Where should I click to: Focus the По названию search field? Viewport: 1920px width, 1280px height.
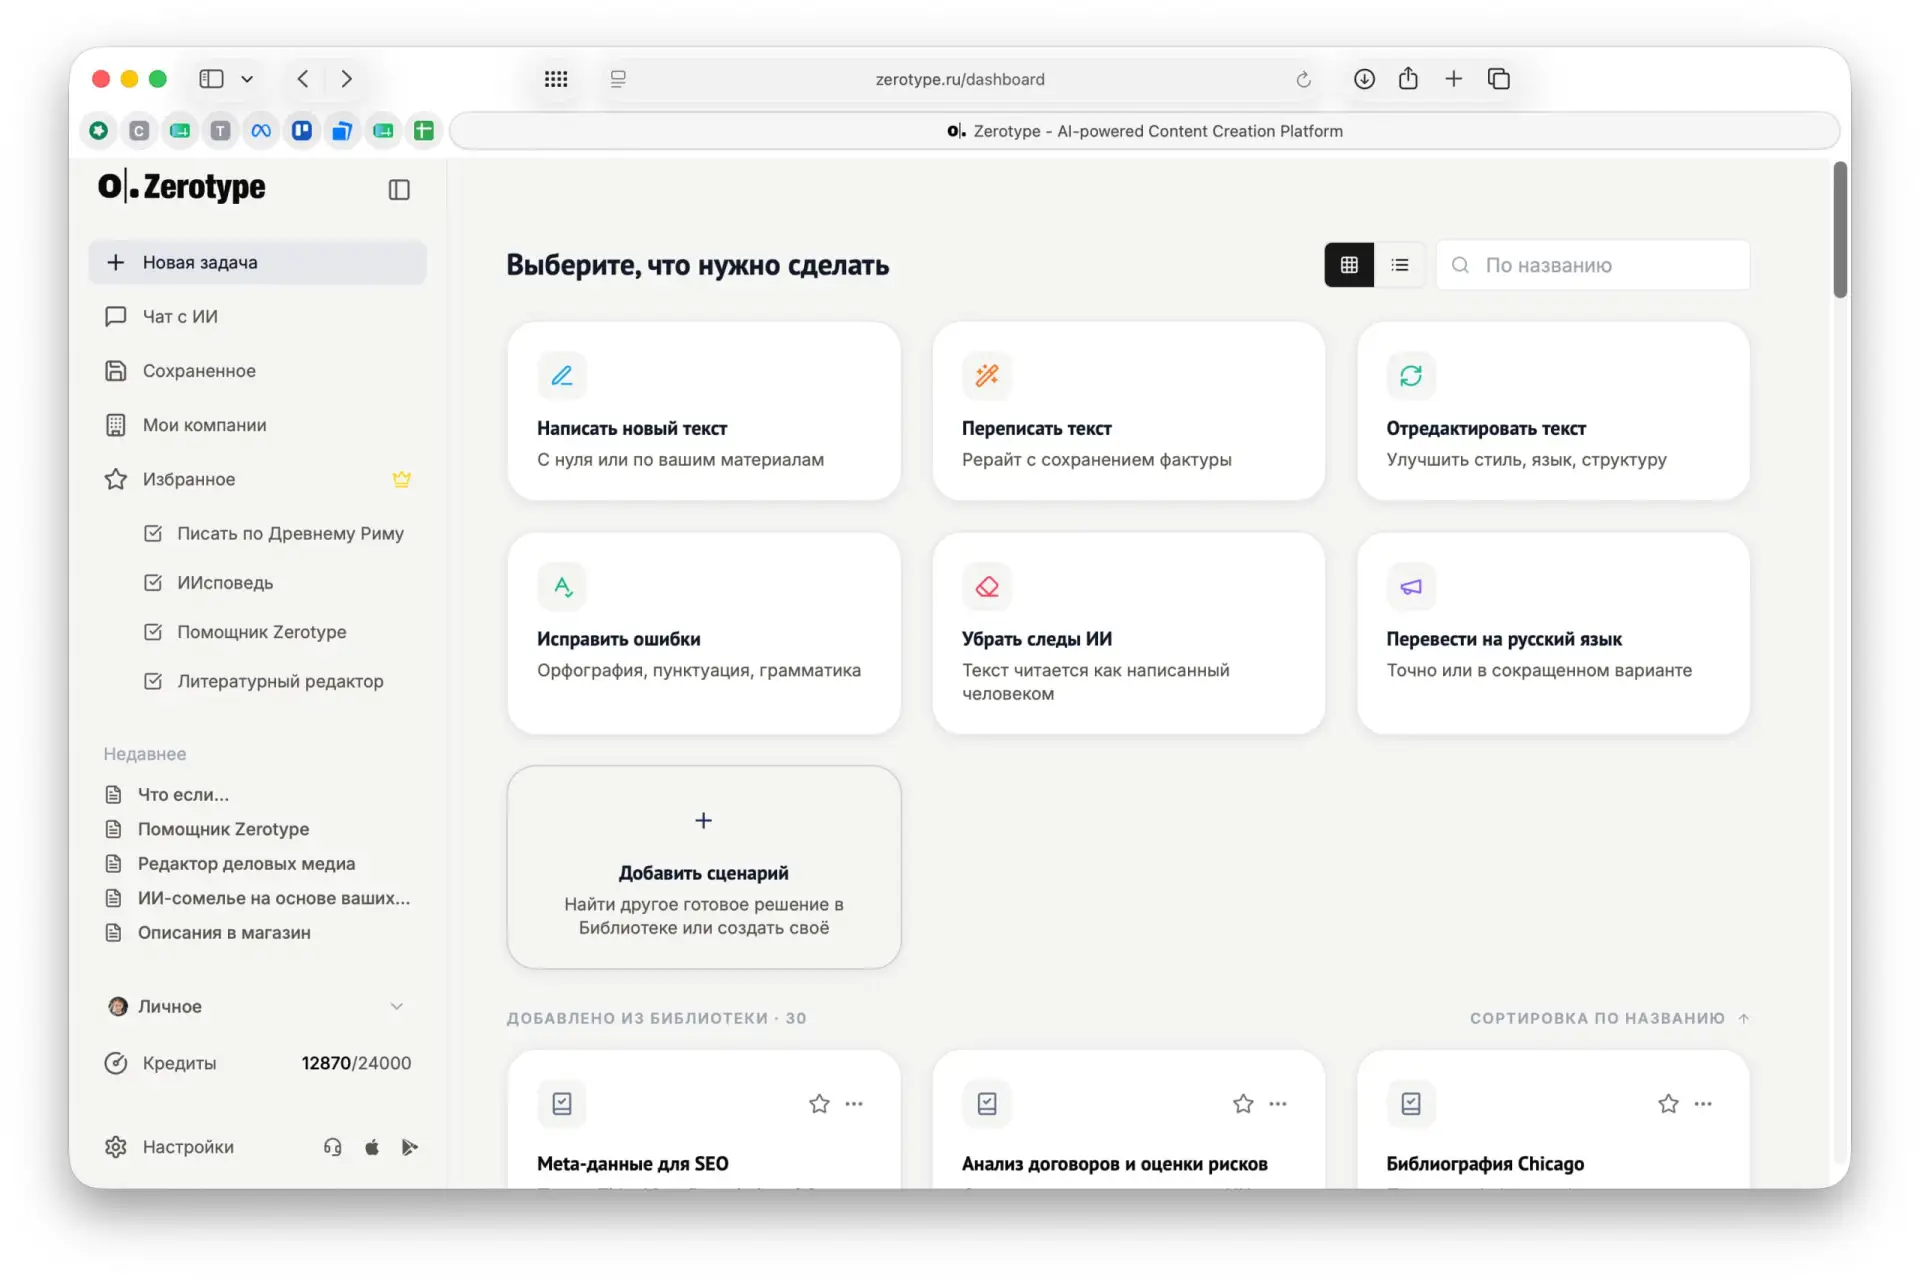pos(1593,265)
